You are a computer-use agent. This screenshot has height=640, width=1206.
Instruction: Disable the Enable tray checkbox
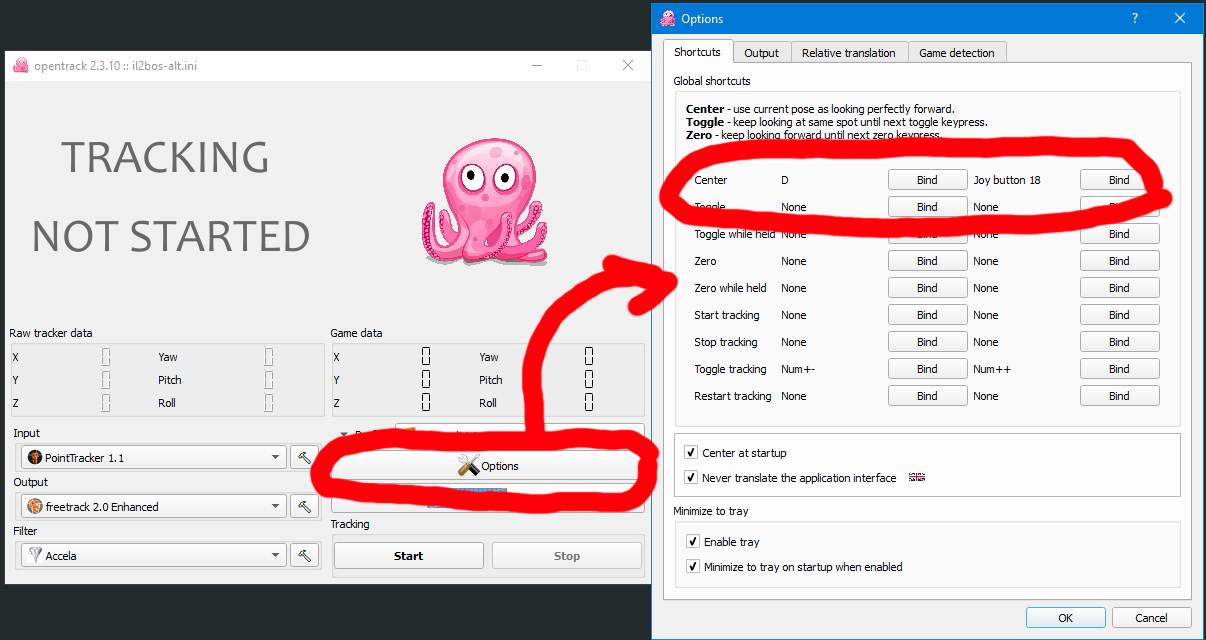693,542
